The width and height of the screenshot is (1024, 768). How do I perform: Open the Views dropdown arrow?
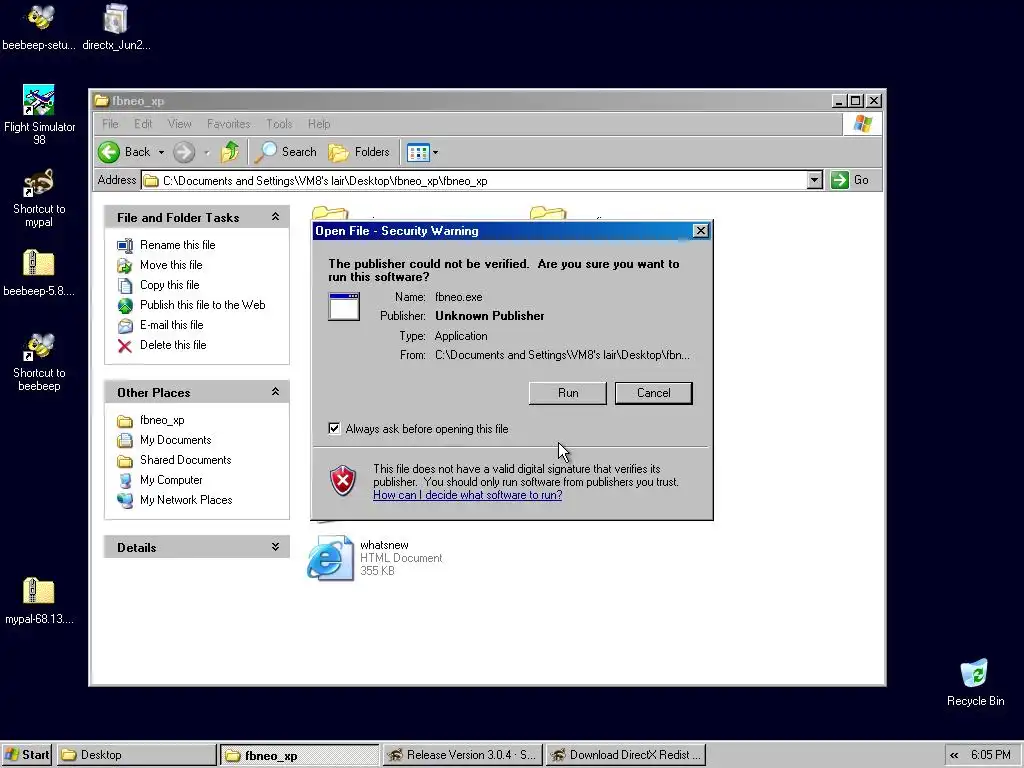436,153
